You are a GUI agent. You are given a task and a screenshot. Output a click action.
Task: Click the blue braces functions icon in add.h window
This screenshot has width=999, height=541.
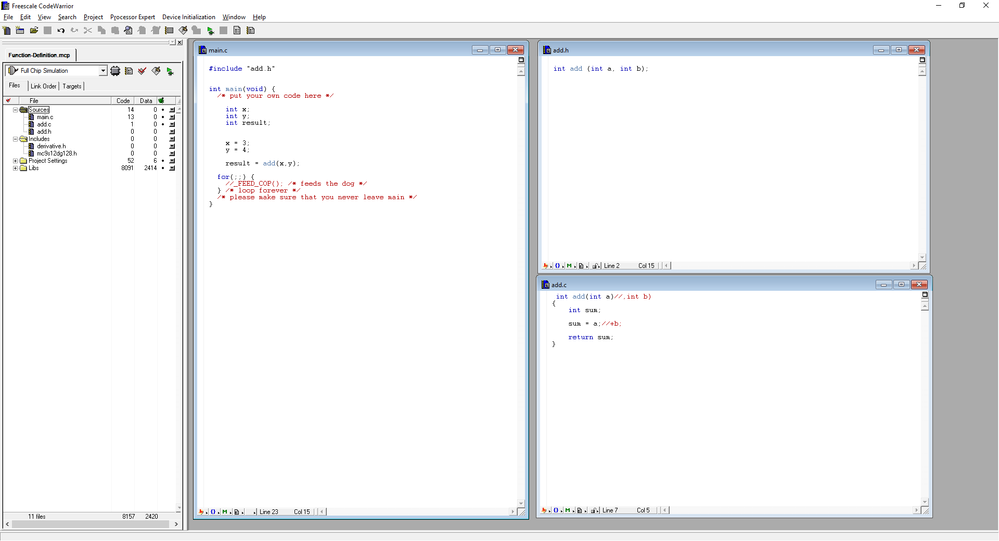(x=557, y=266)
